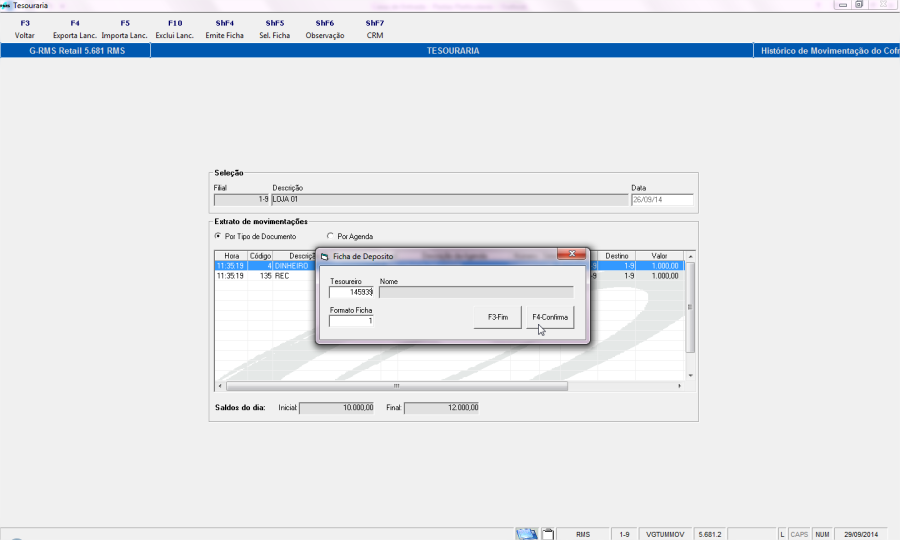The image size is (900, 540).
Task: Confirm with the F4-Confirma button
Action: click(x=550, y=317)
